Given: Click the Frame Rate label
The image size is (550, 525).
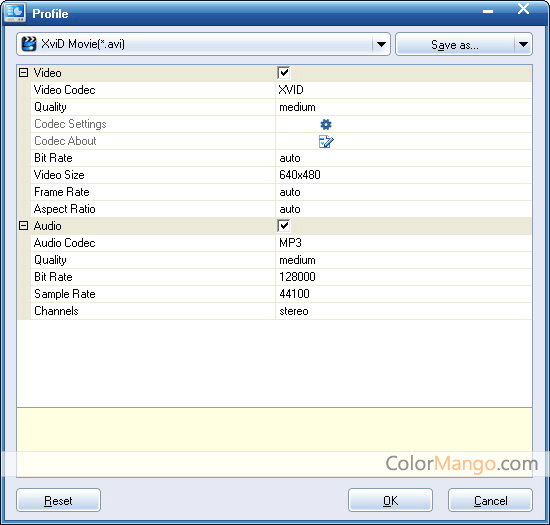Looking at the screenshot, I should (x=62, y=192).
